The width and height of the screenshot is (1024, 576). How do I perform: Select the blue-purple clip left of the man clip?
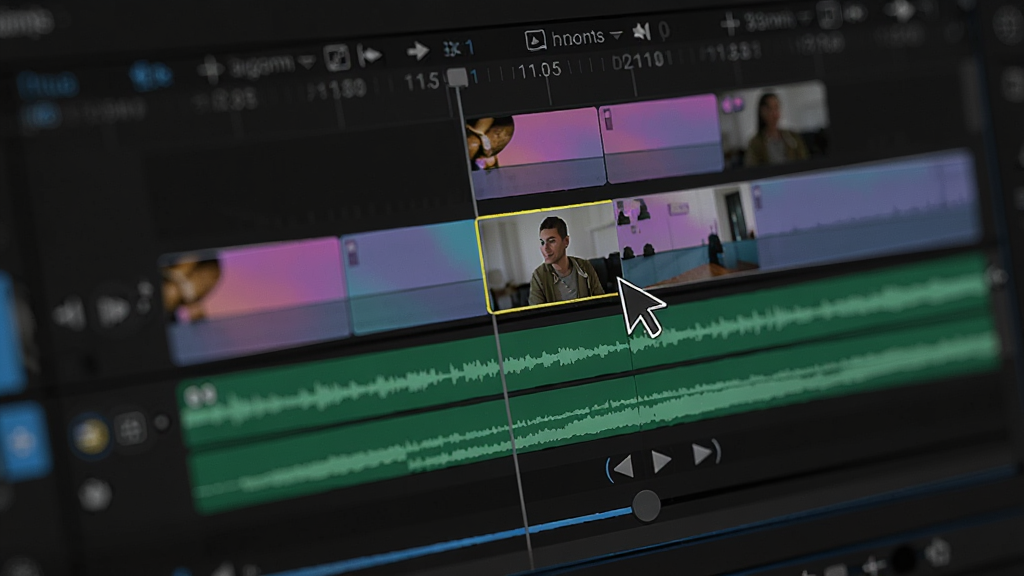click(413, 276)
